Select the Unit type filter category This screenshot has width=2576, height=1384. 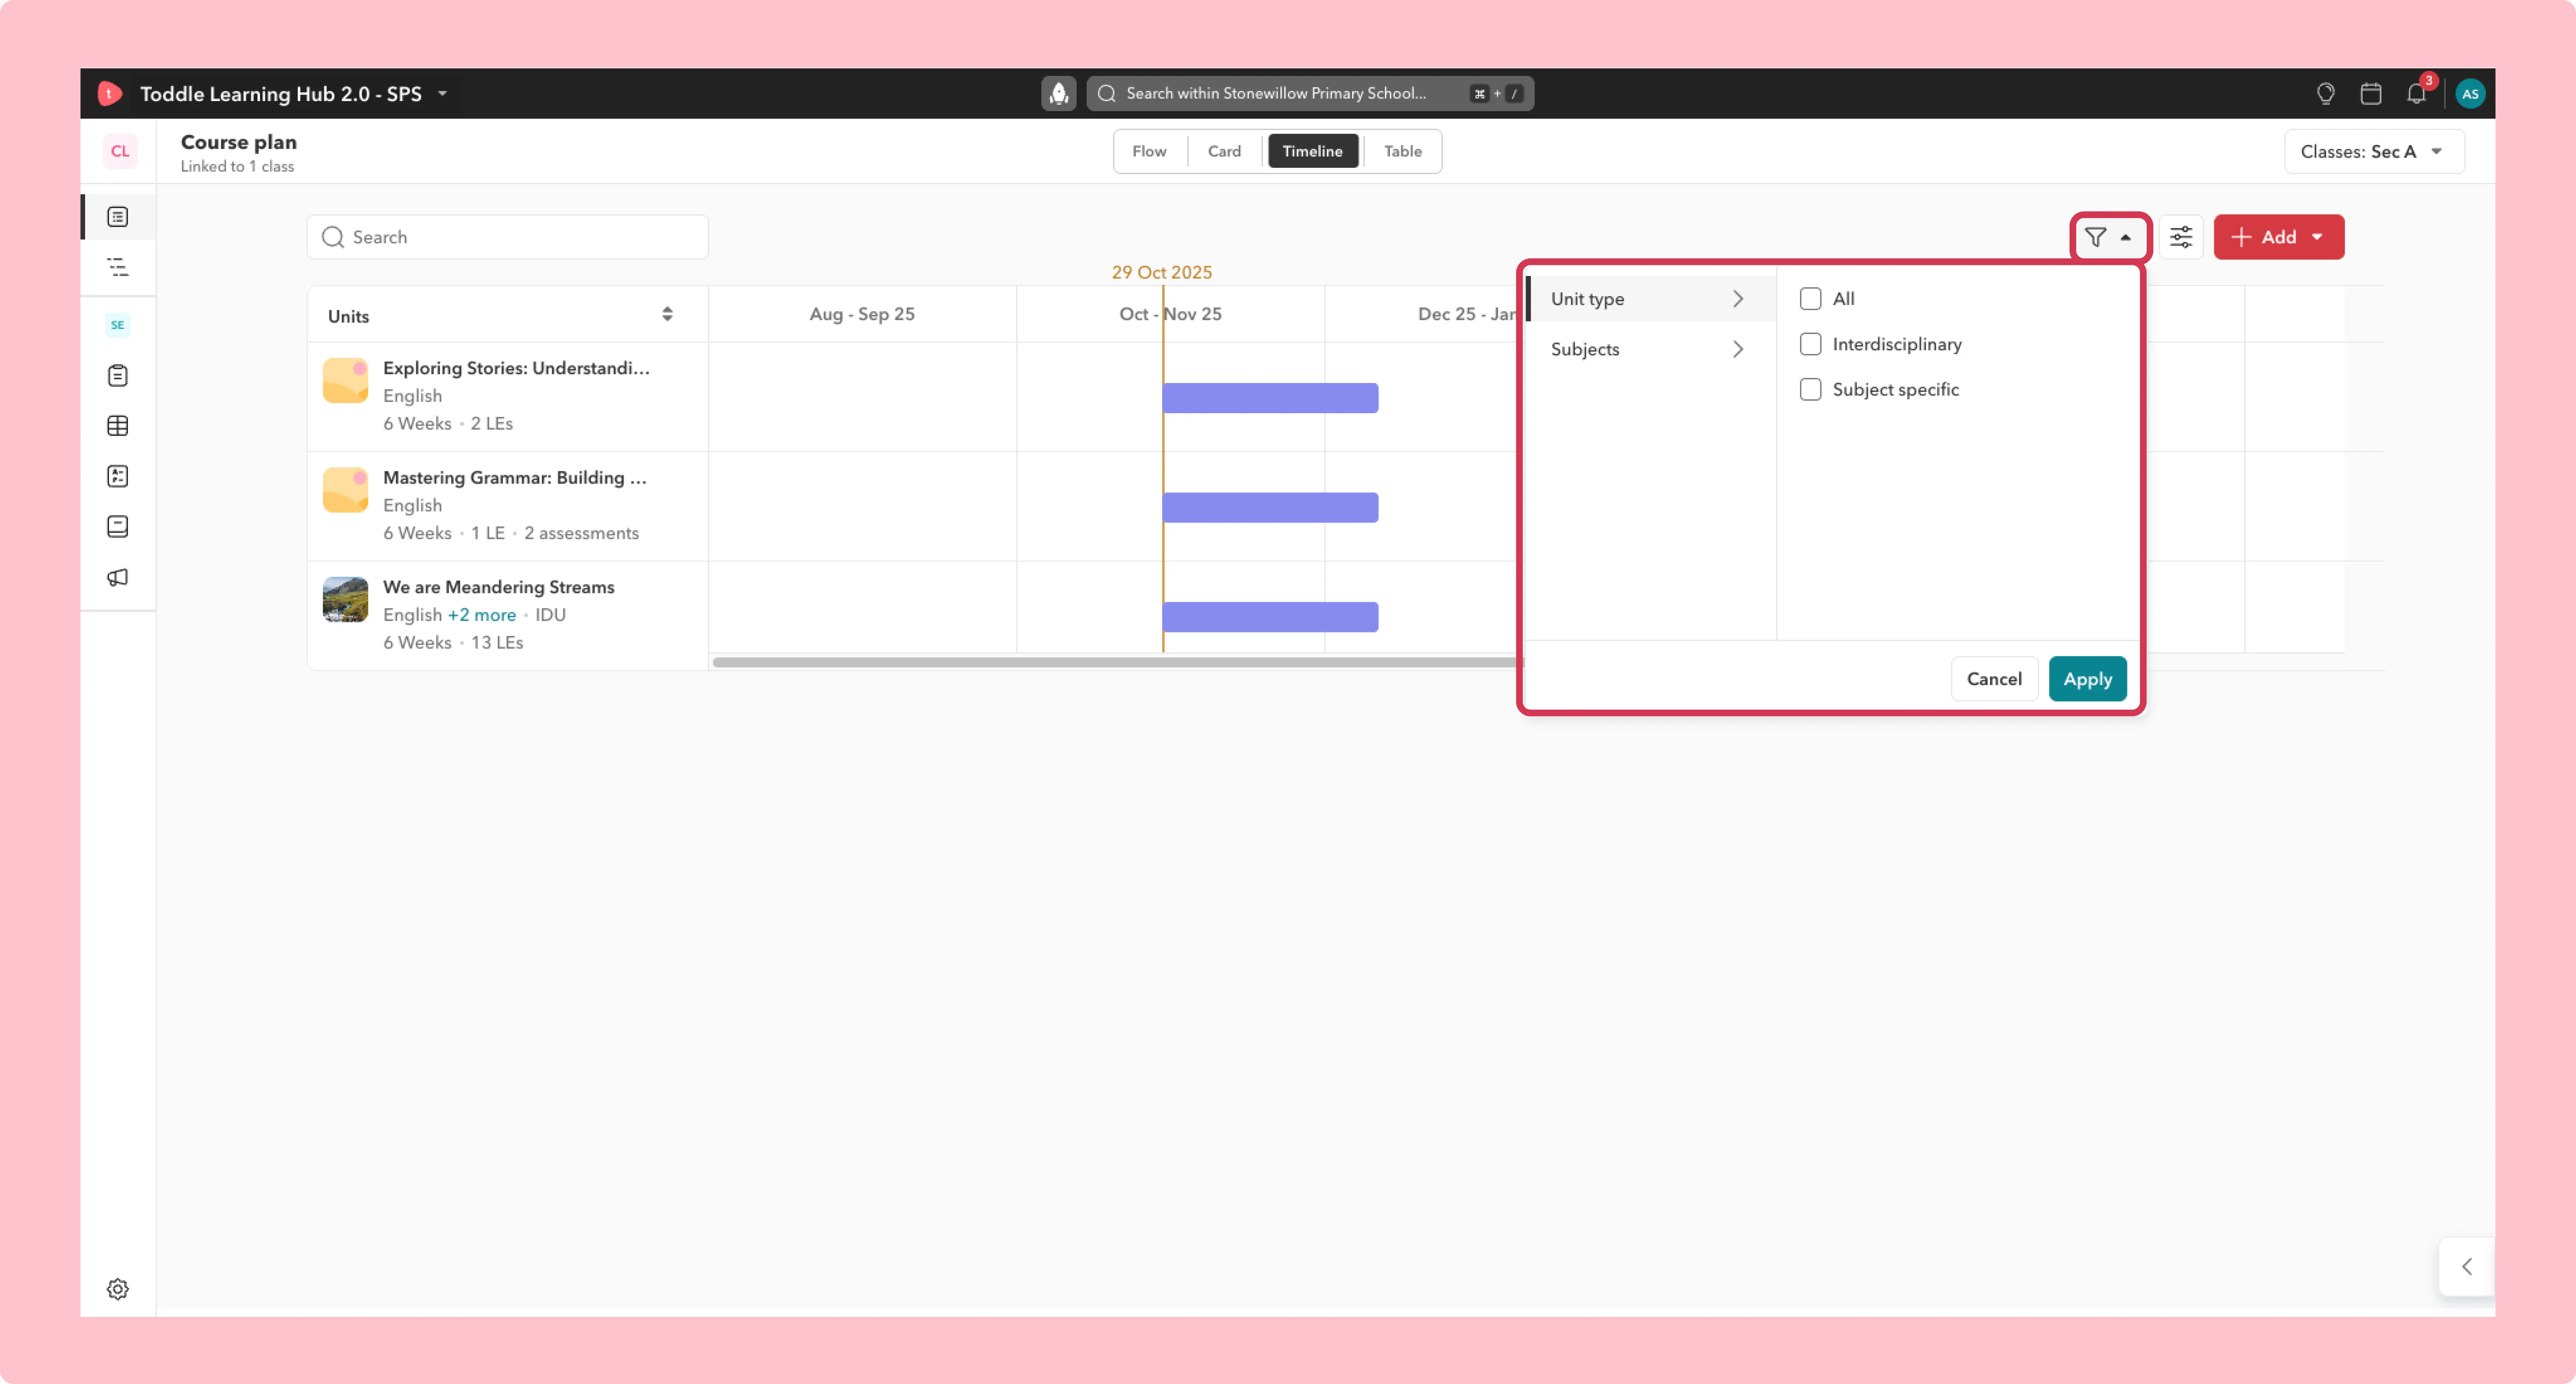[x=1651, y=299]
